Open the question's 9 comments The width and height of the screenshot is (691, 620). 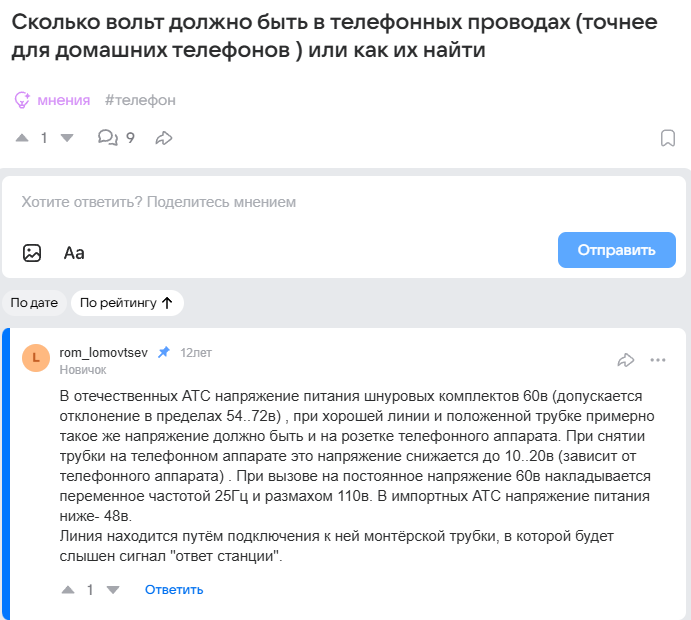[115, 138]
